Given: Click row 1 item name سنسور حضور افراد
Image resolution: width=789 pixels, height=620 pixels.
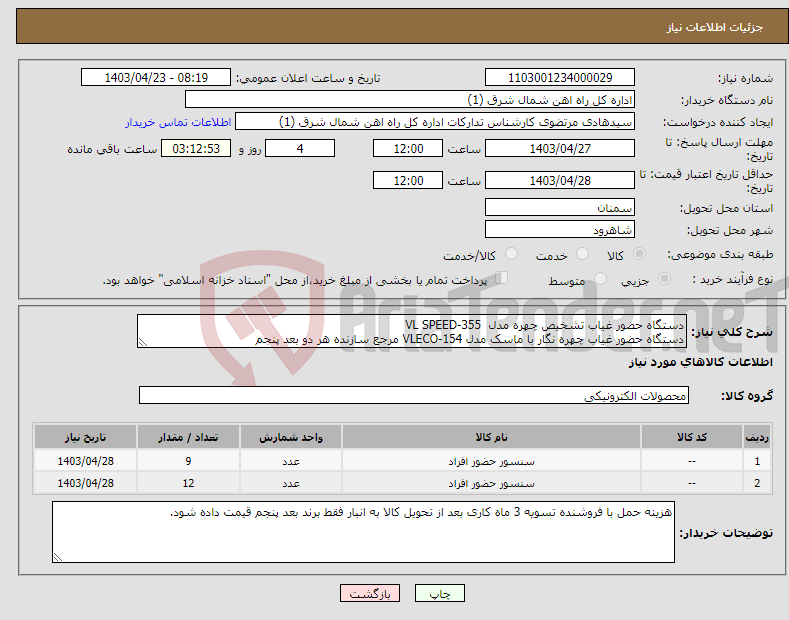Looking at the screenshot, I should tap(491, 461).
